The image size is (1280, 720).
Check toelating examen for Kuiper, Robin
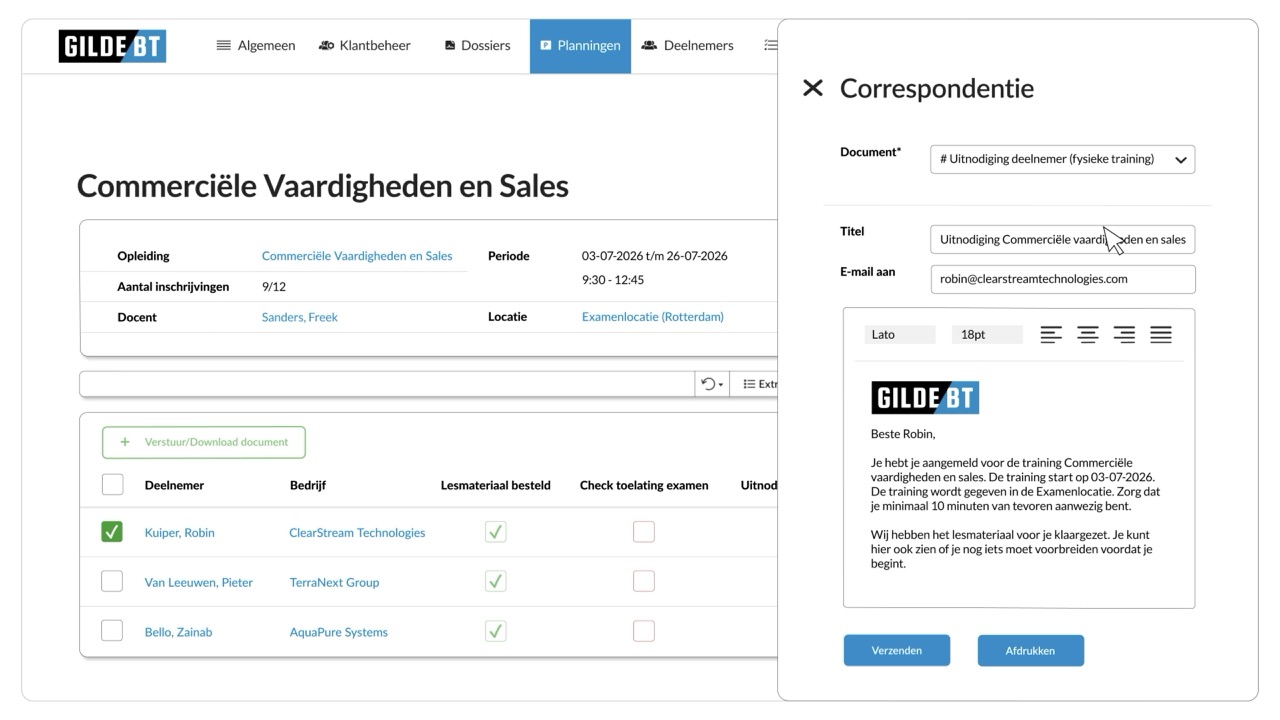click(x=644, y=532)
